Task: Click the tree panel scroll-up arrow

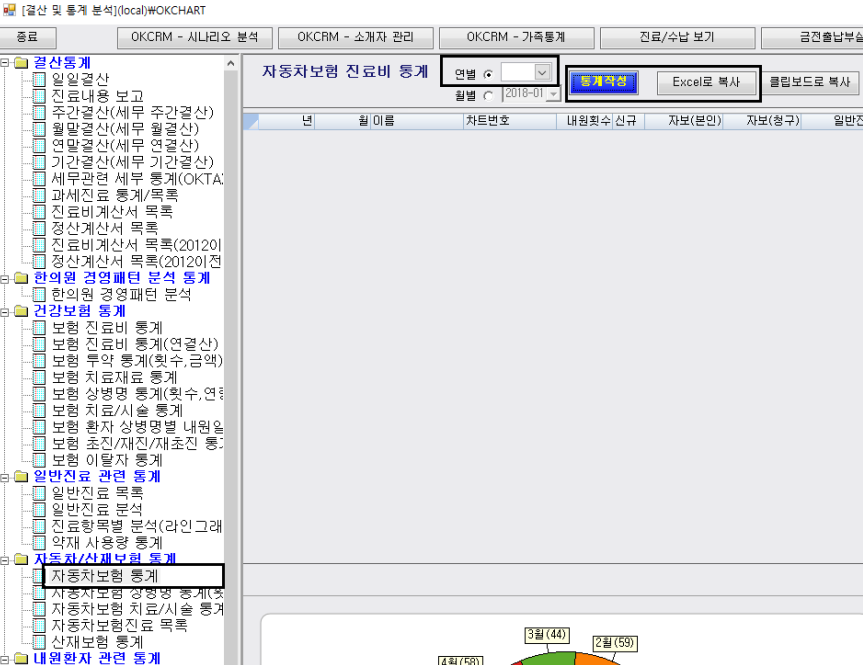Action: click(x=231, y=63)
